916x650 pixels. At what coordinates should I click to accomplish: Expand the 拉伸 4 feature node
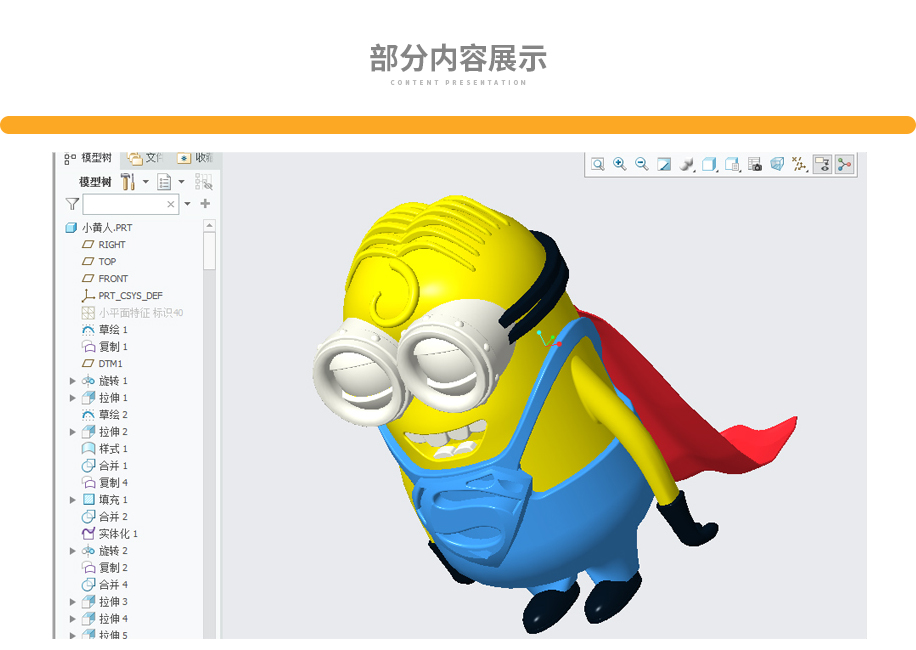click(72, 618)
